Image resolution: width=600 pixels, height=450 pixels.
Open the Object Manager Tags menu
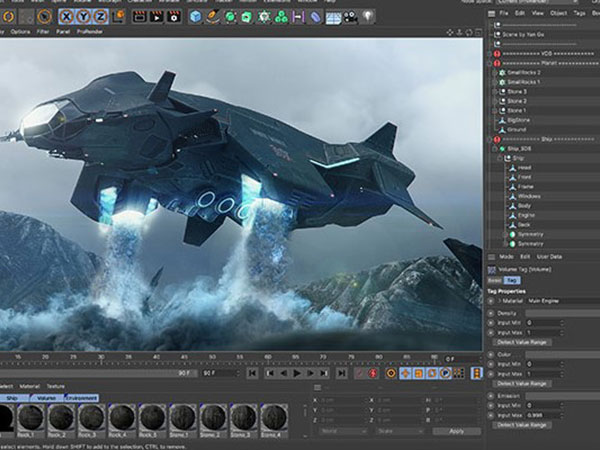[x=579, y=13]
